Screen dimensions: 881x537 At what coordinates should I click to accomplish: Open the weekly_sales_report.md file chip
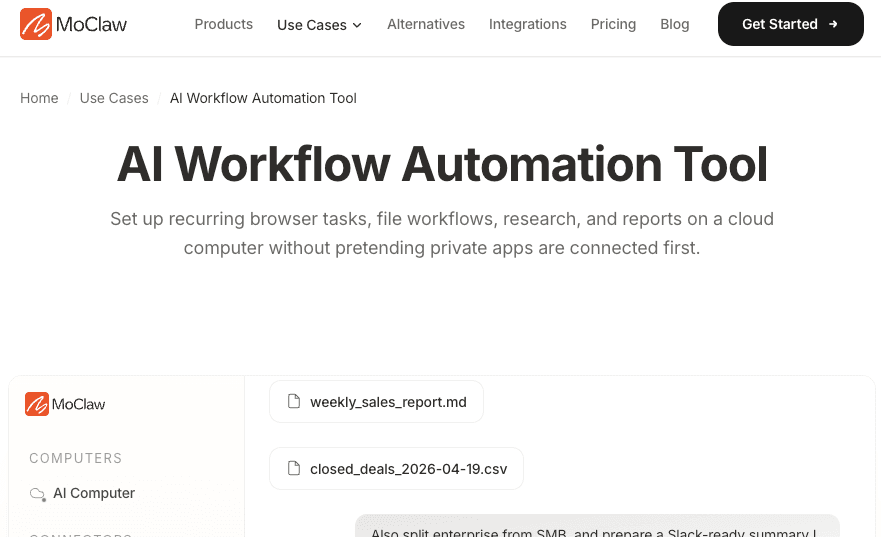click(x=376, y=402)
